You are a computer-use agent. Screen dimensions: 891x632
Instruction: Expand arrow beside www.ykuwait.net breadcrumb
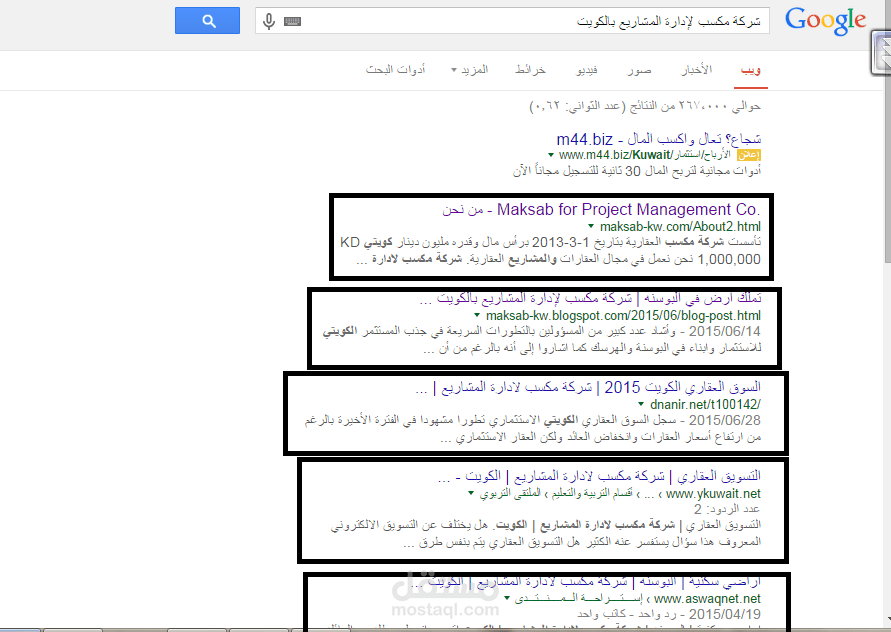[471, 493]
